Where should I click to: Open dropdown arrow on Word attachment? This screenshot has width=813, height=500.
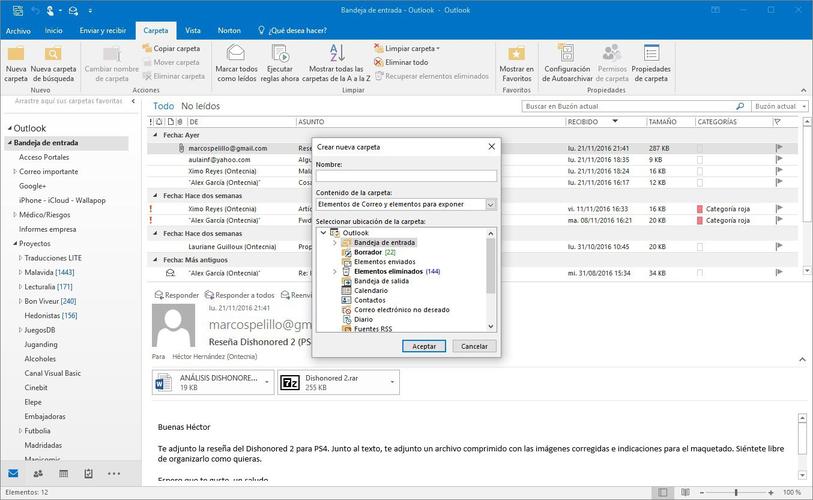click(267, 382)
